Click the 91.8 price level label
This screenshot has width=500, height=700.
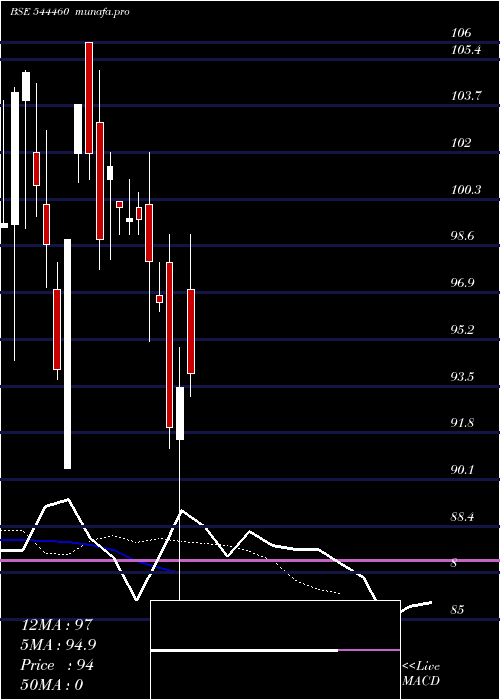click(464, 423)
